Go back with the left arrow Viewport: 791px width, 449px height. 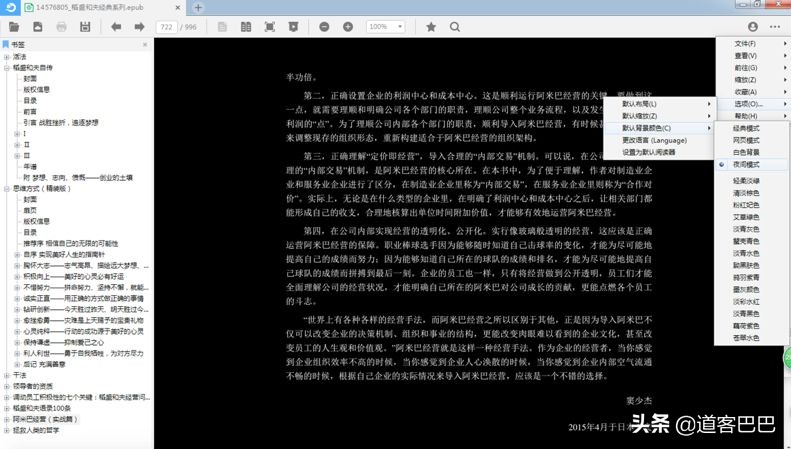tap(116, 27)
